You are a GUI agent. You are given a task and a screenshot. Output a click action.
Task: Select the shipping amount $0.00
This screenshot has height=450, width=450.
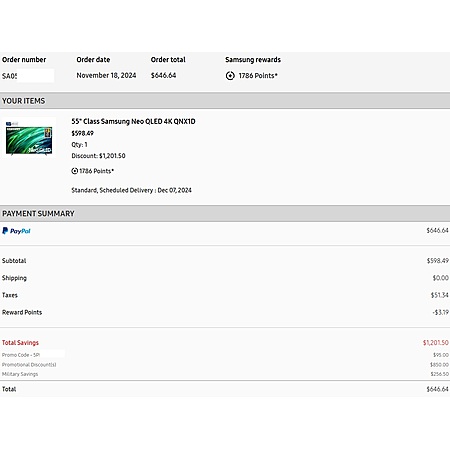click(x=440, y=278)
